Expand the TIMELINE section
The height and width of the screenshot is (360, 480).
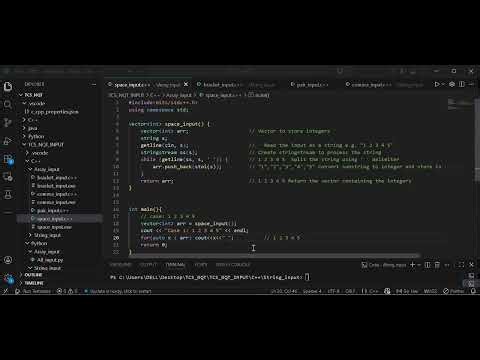(x=34, y=283)
